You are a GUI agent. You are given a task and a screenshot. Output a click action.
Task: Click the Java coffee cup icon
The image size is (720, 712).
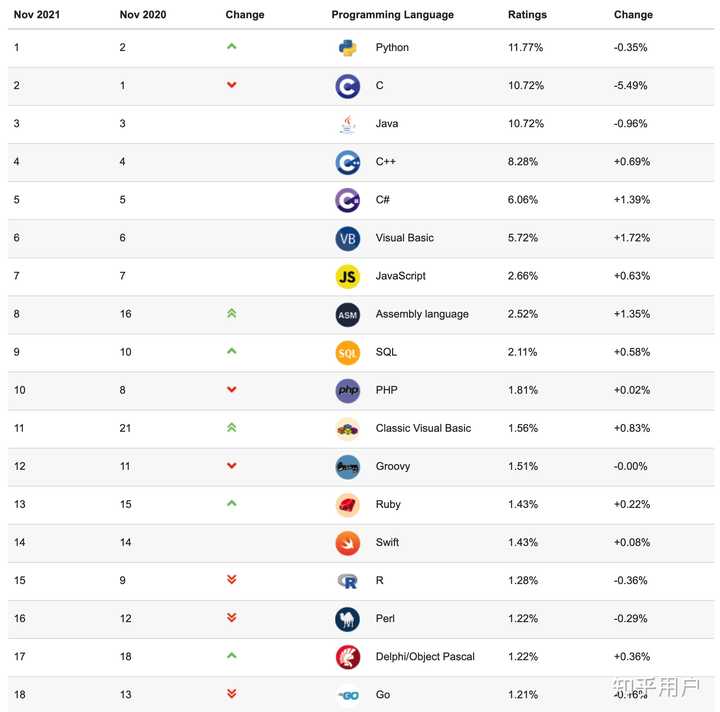347,124
